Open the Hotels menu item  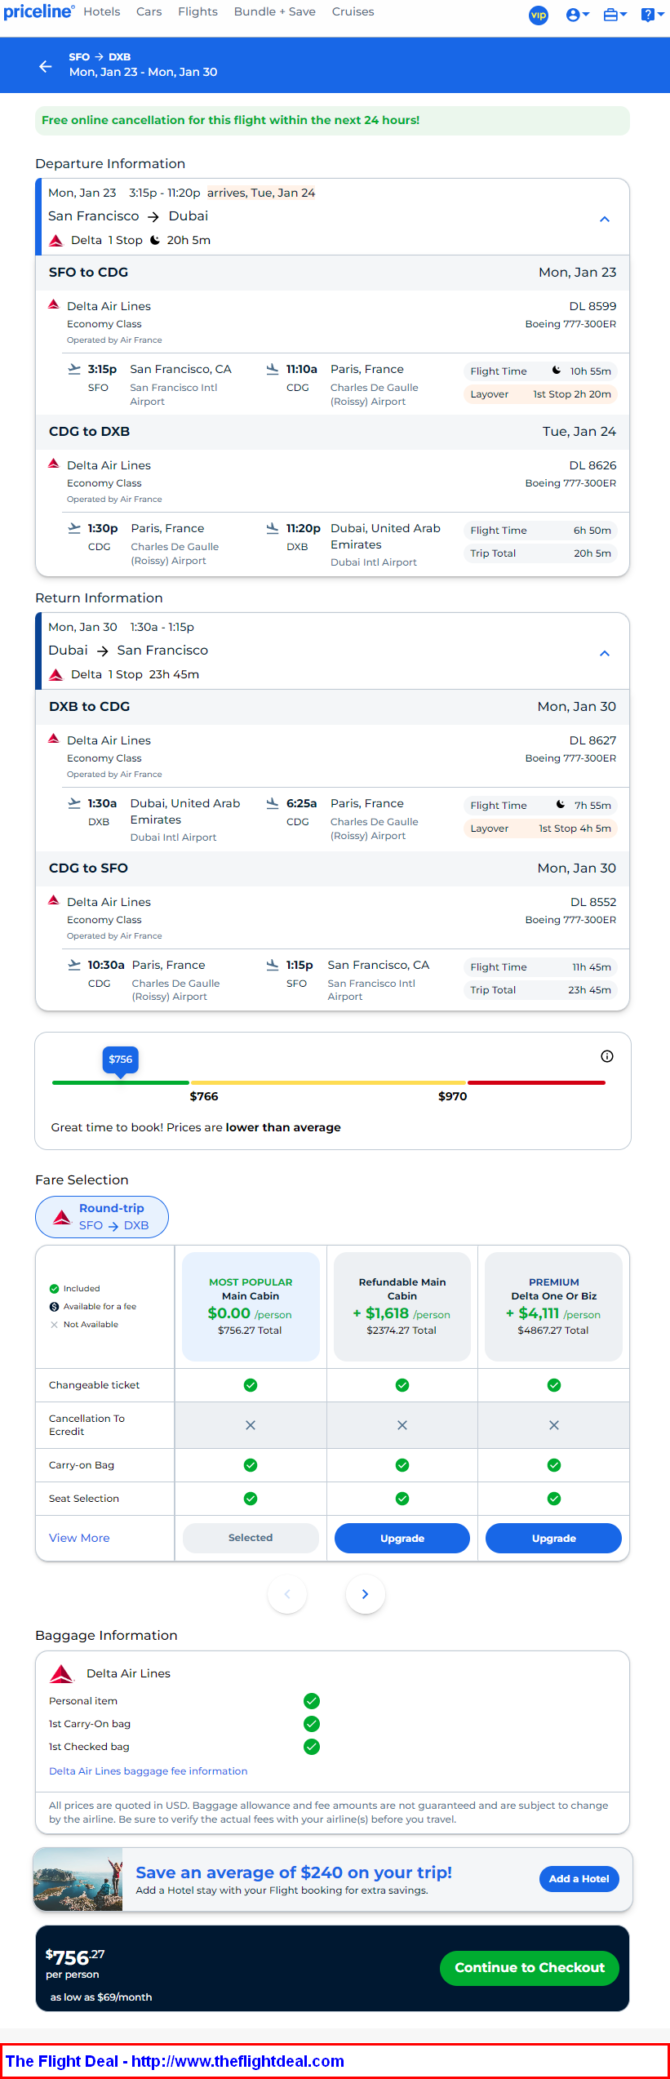[x=102, y=12]
